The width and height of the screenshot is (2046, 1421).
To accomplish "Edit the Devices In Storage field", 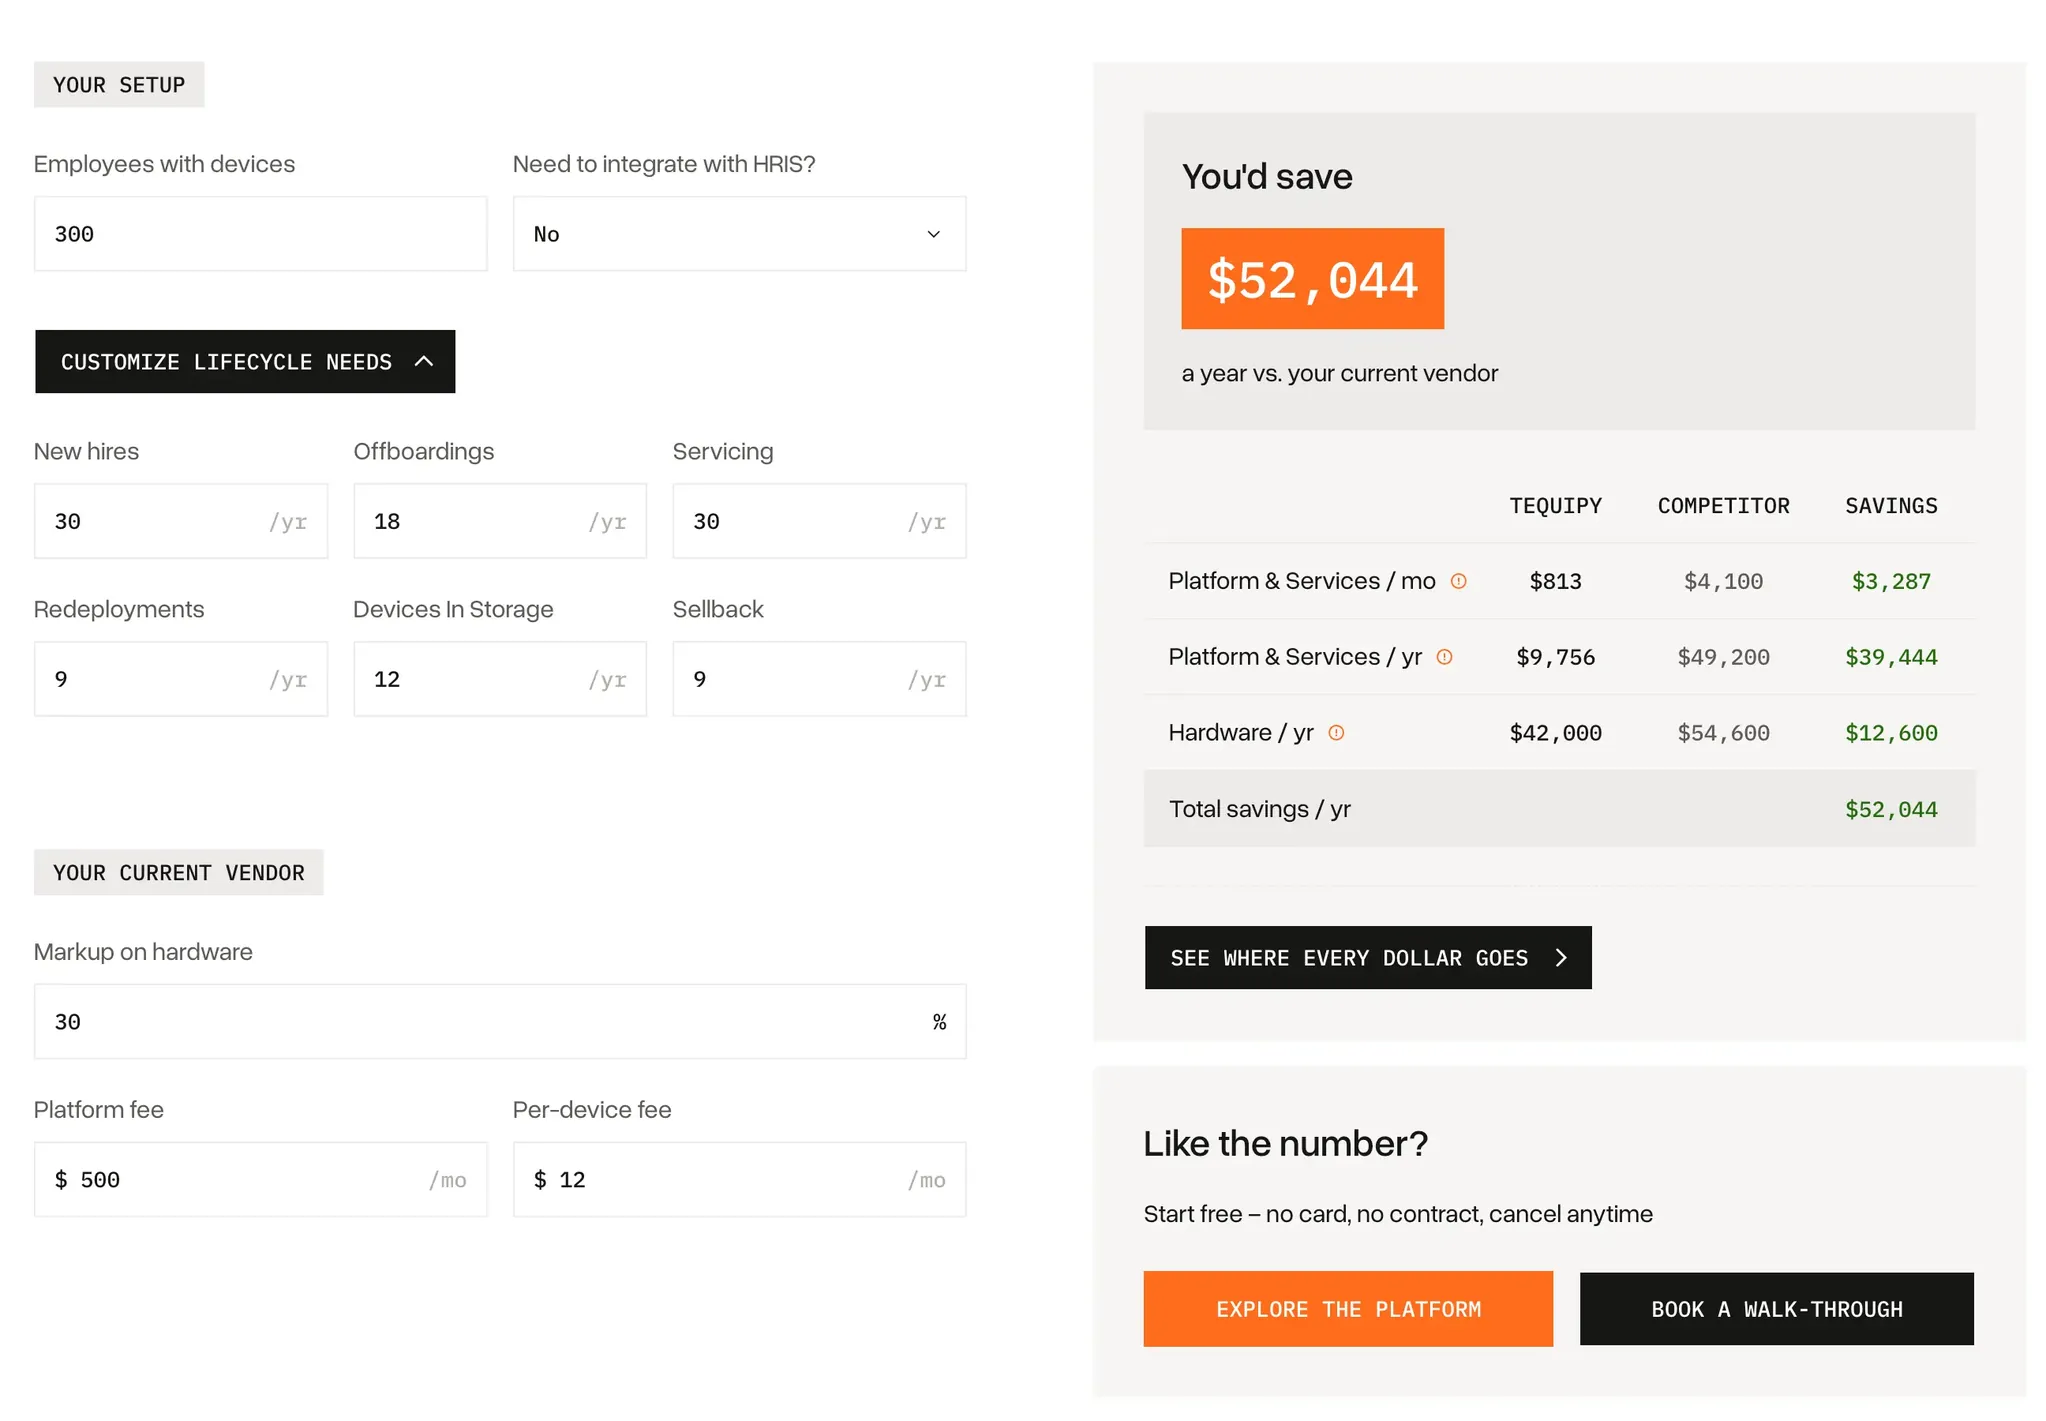I will tap(500, 679).
